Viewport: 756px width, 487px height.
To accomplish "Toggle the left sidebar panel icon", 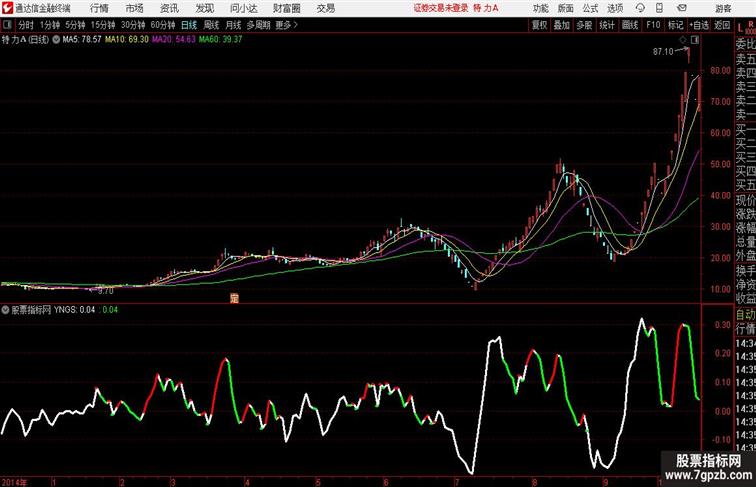I will tap(7, 25).
